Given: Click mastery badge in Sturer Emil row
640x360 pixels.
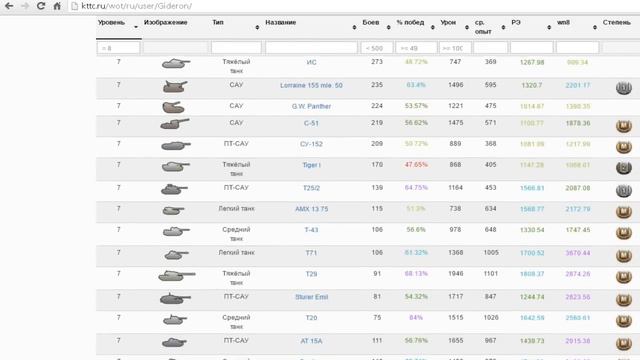Looking at the screenshot, I should 624,300.
